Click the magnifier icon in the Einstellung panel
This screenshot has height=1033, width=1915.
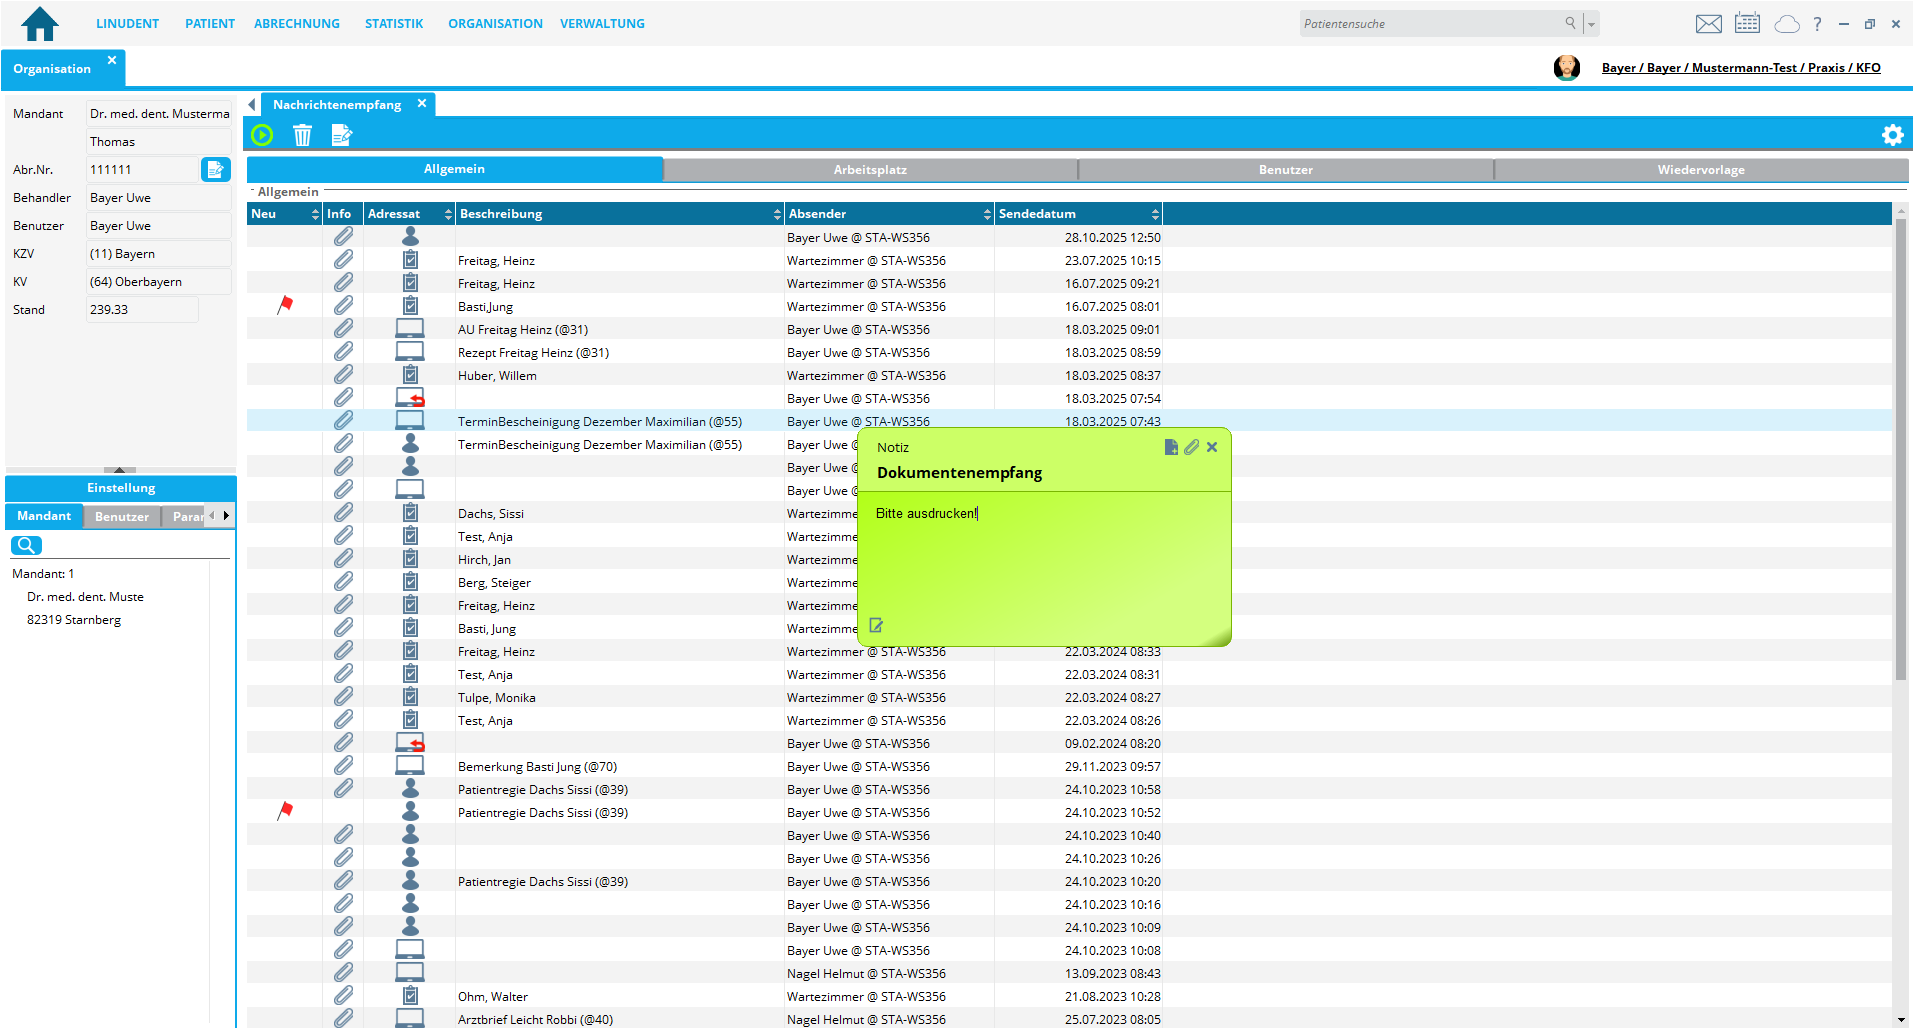tap(26, 546)
